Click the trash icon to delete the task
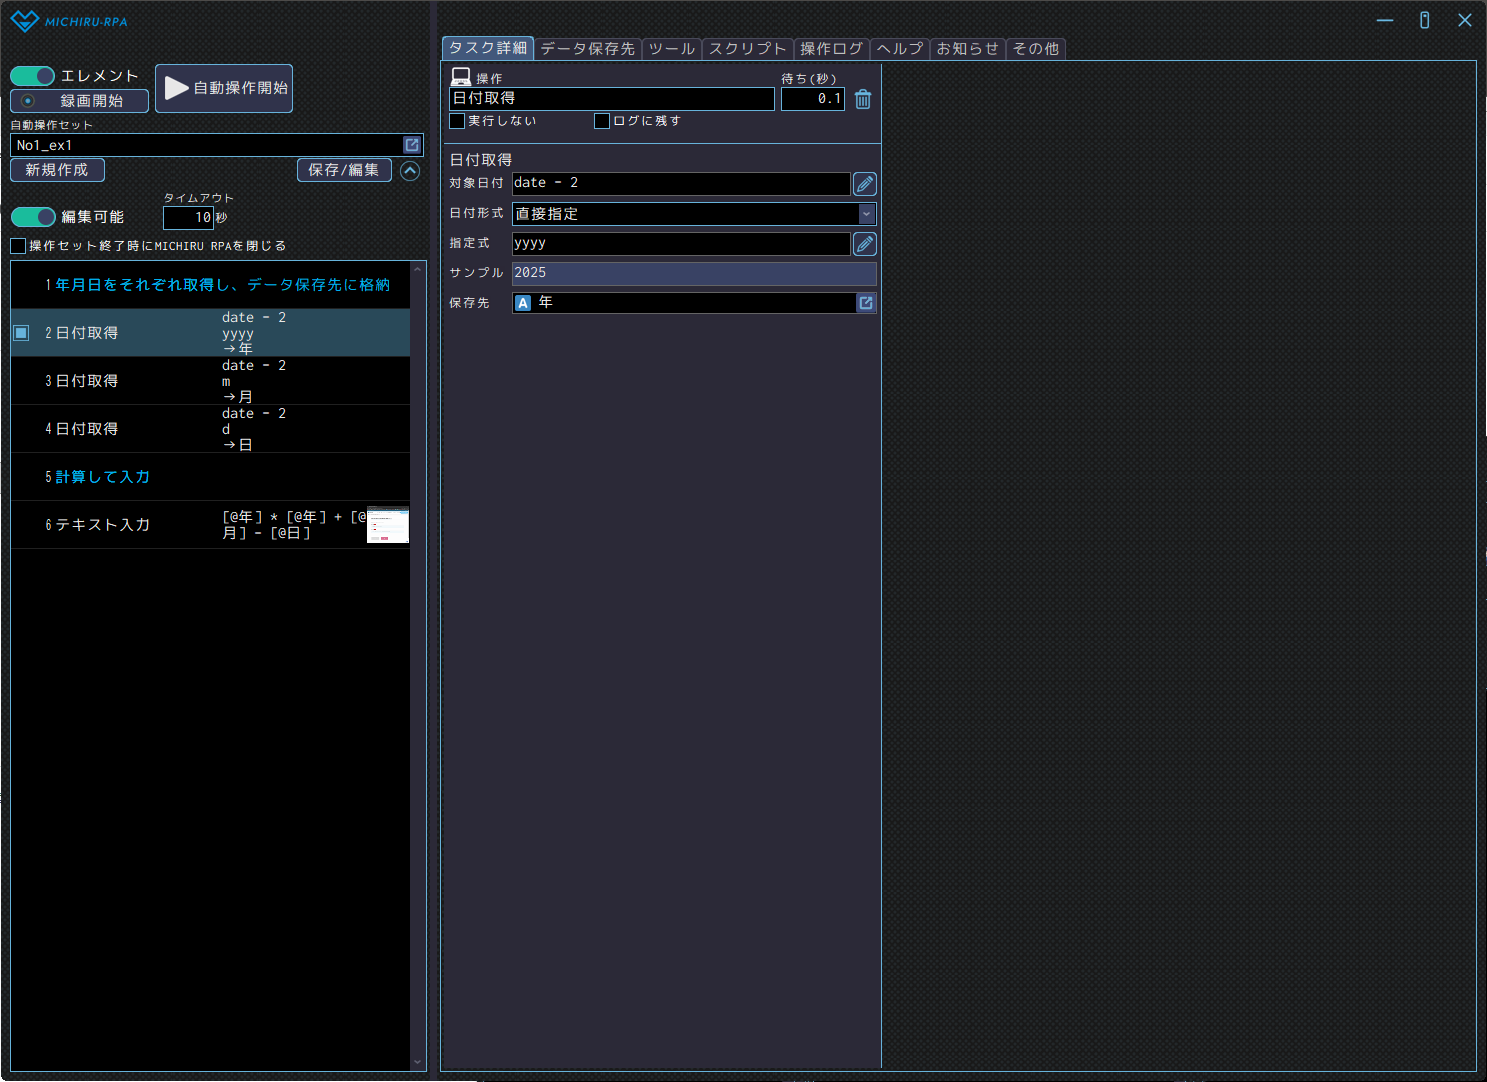Image resolution: width=1487 pixels, height=1082 pixels. 863,99
